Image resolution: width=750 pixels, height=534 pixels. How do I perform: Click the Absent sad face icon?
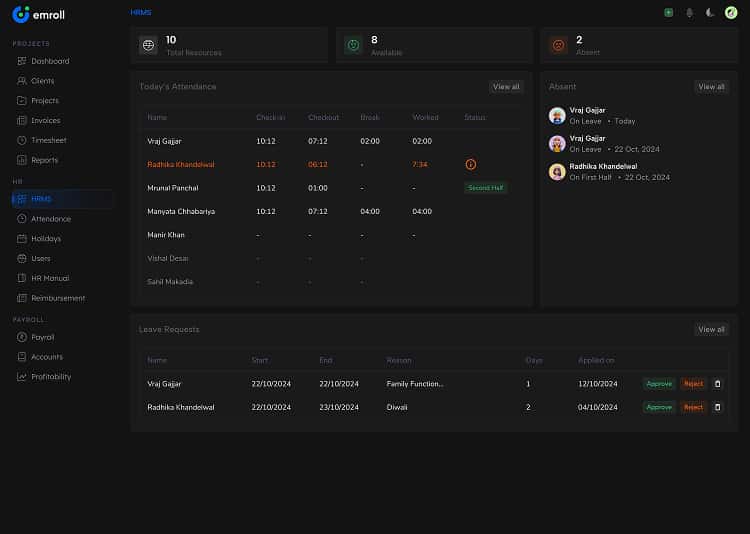click(558, 45)
